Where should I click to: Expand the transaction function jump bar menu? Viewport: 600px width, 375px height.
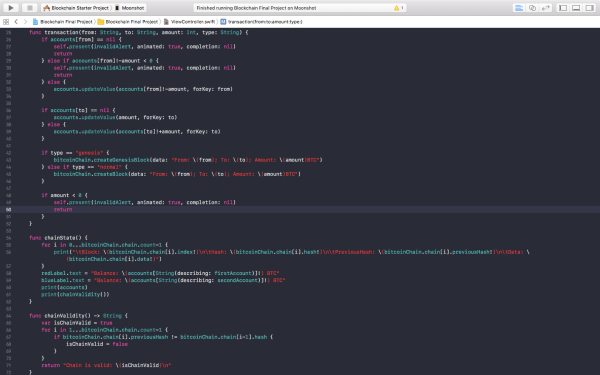click(x=261, y=22)
